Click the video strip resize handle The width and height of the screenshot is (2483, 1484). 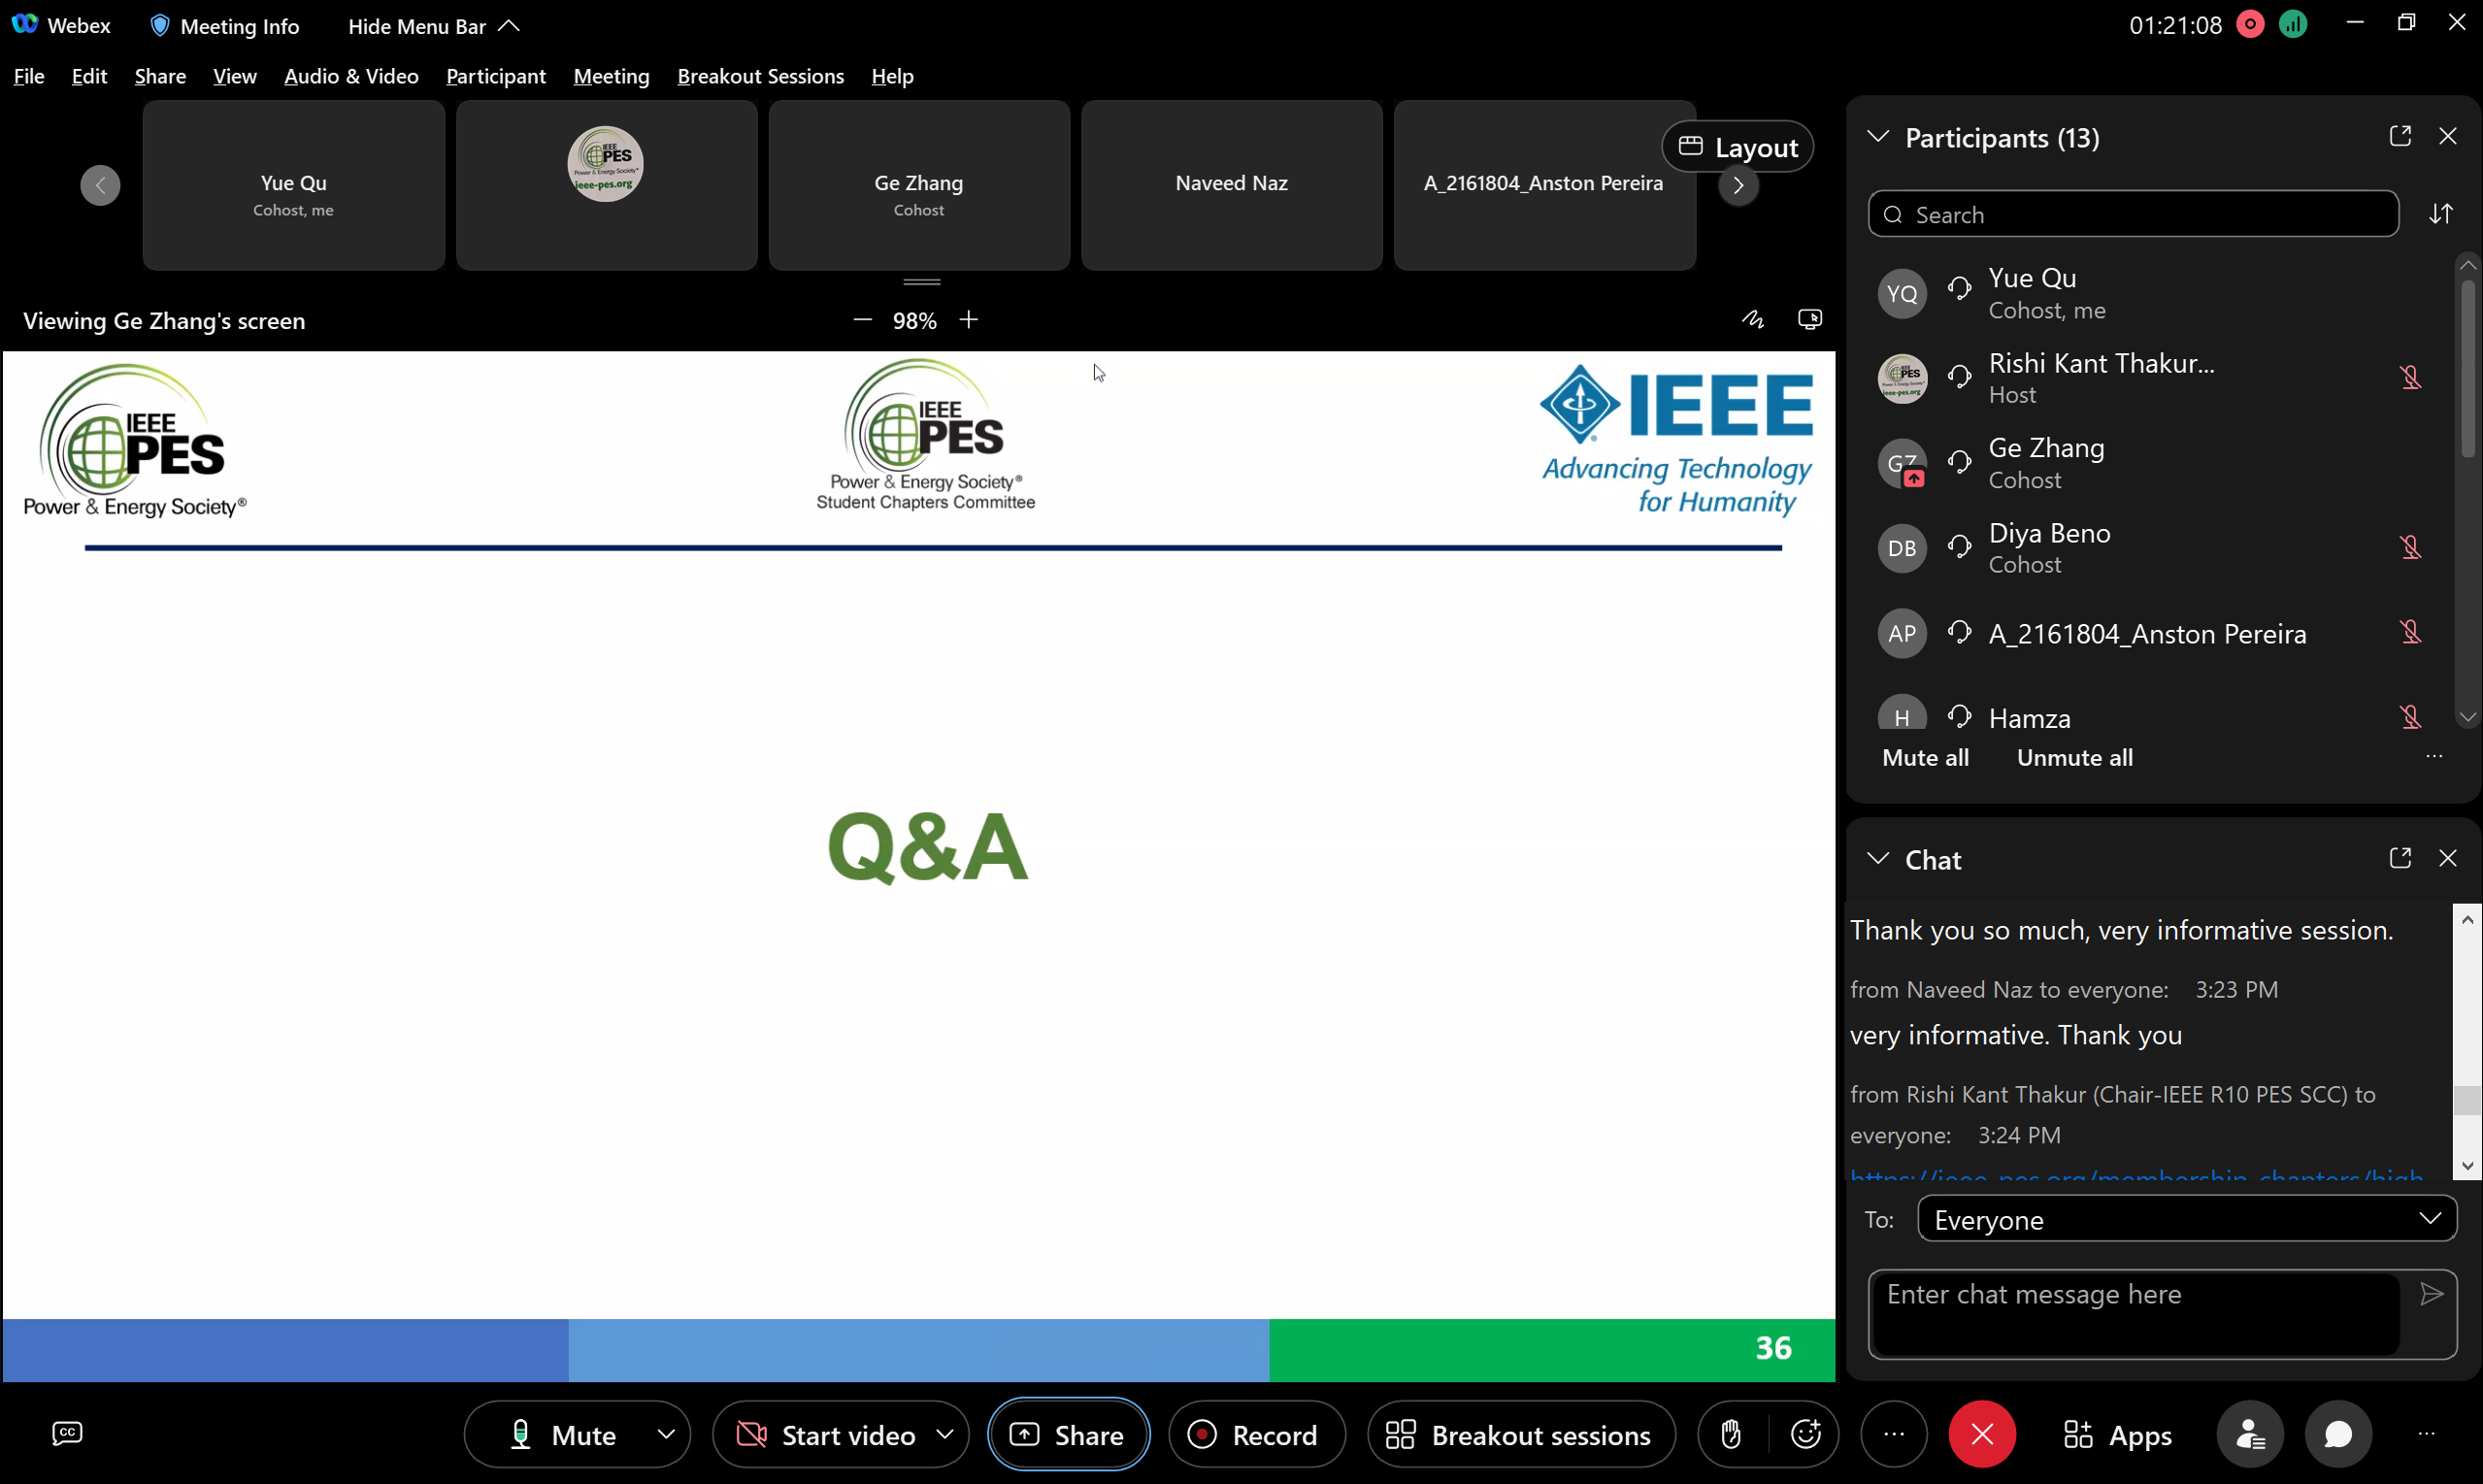921,282
